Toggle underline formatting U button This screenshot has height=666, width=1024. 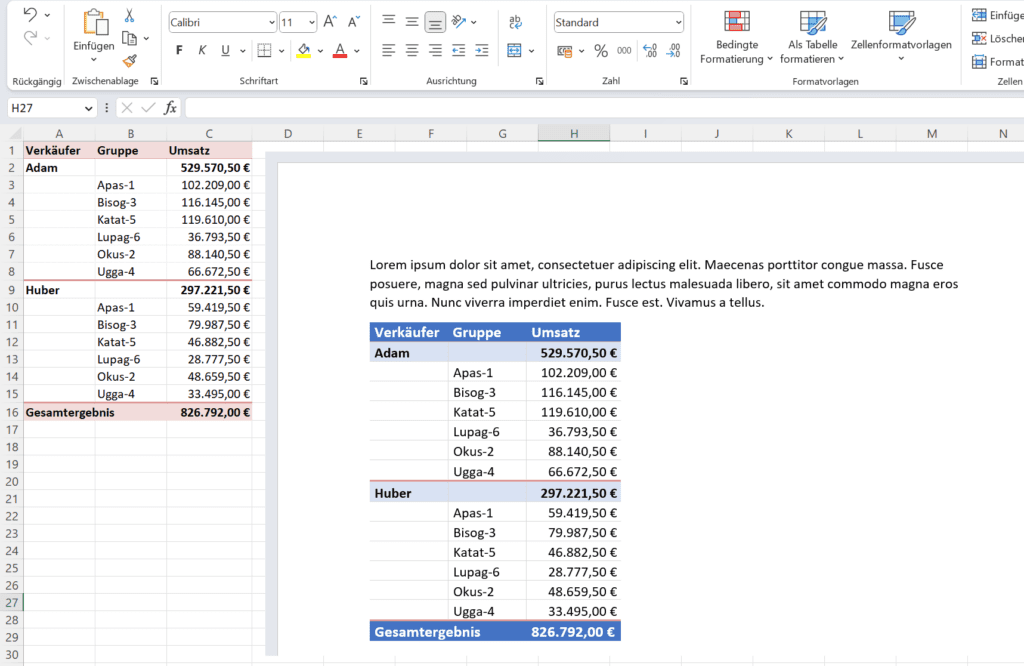pyautogui.click(x=225, y=50)
